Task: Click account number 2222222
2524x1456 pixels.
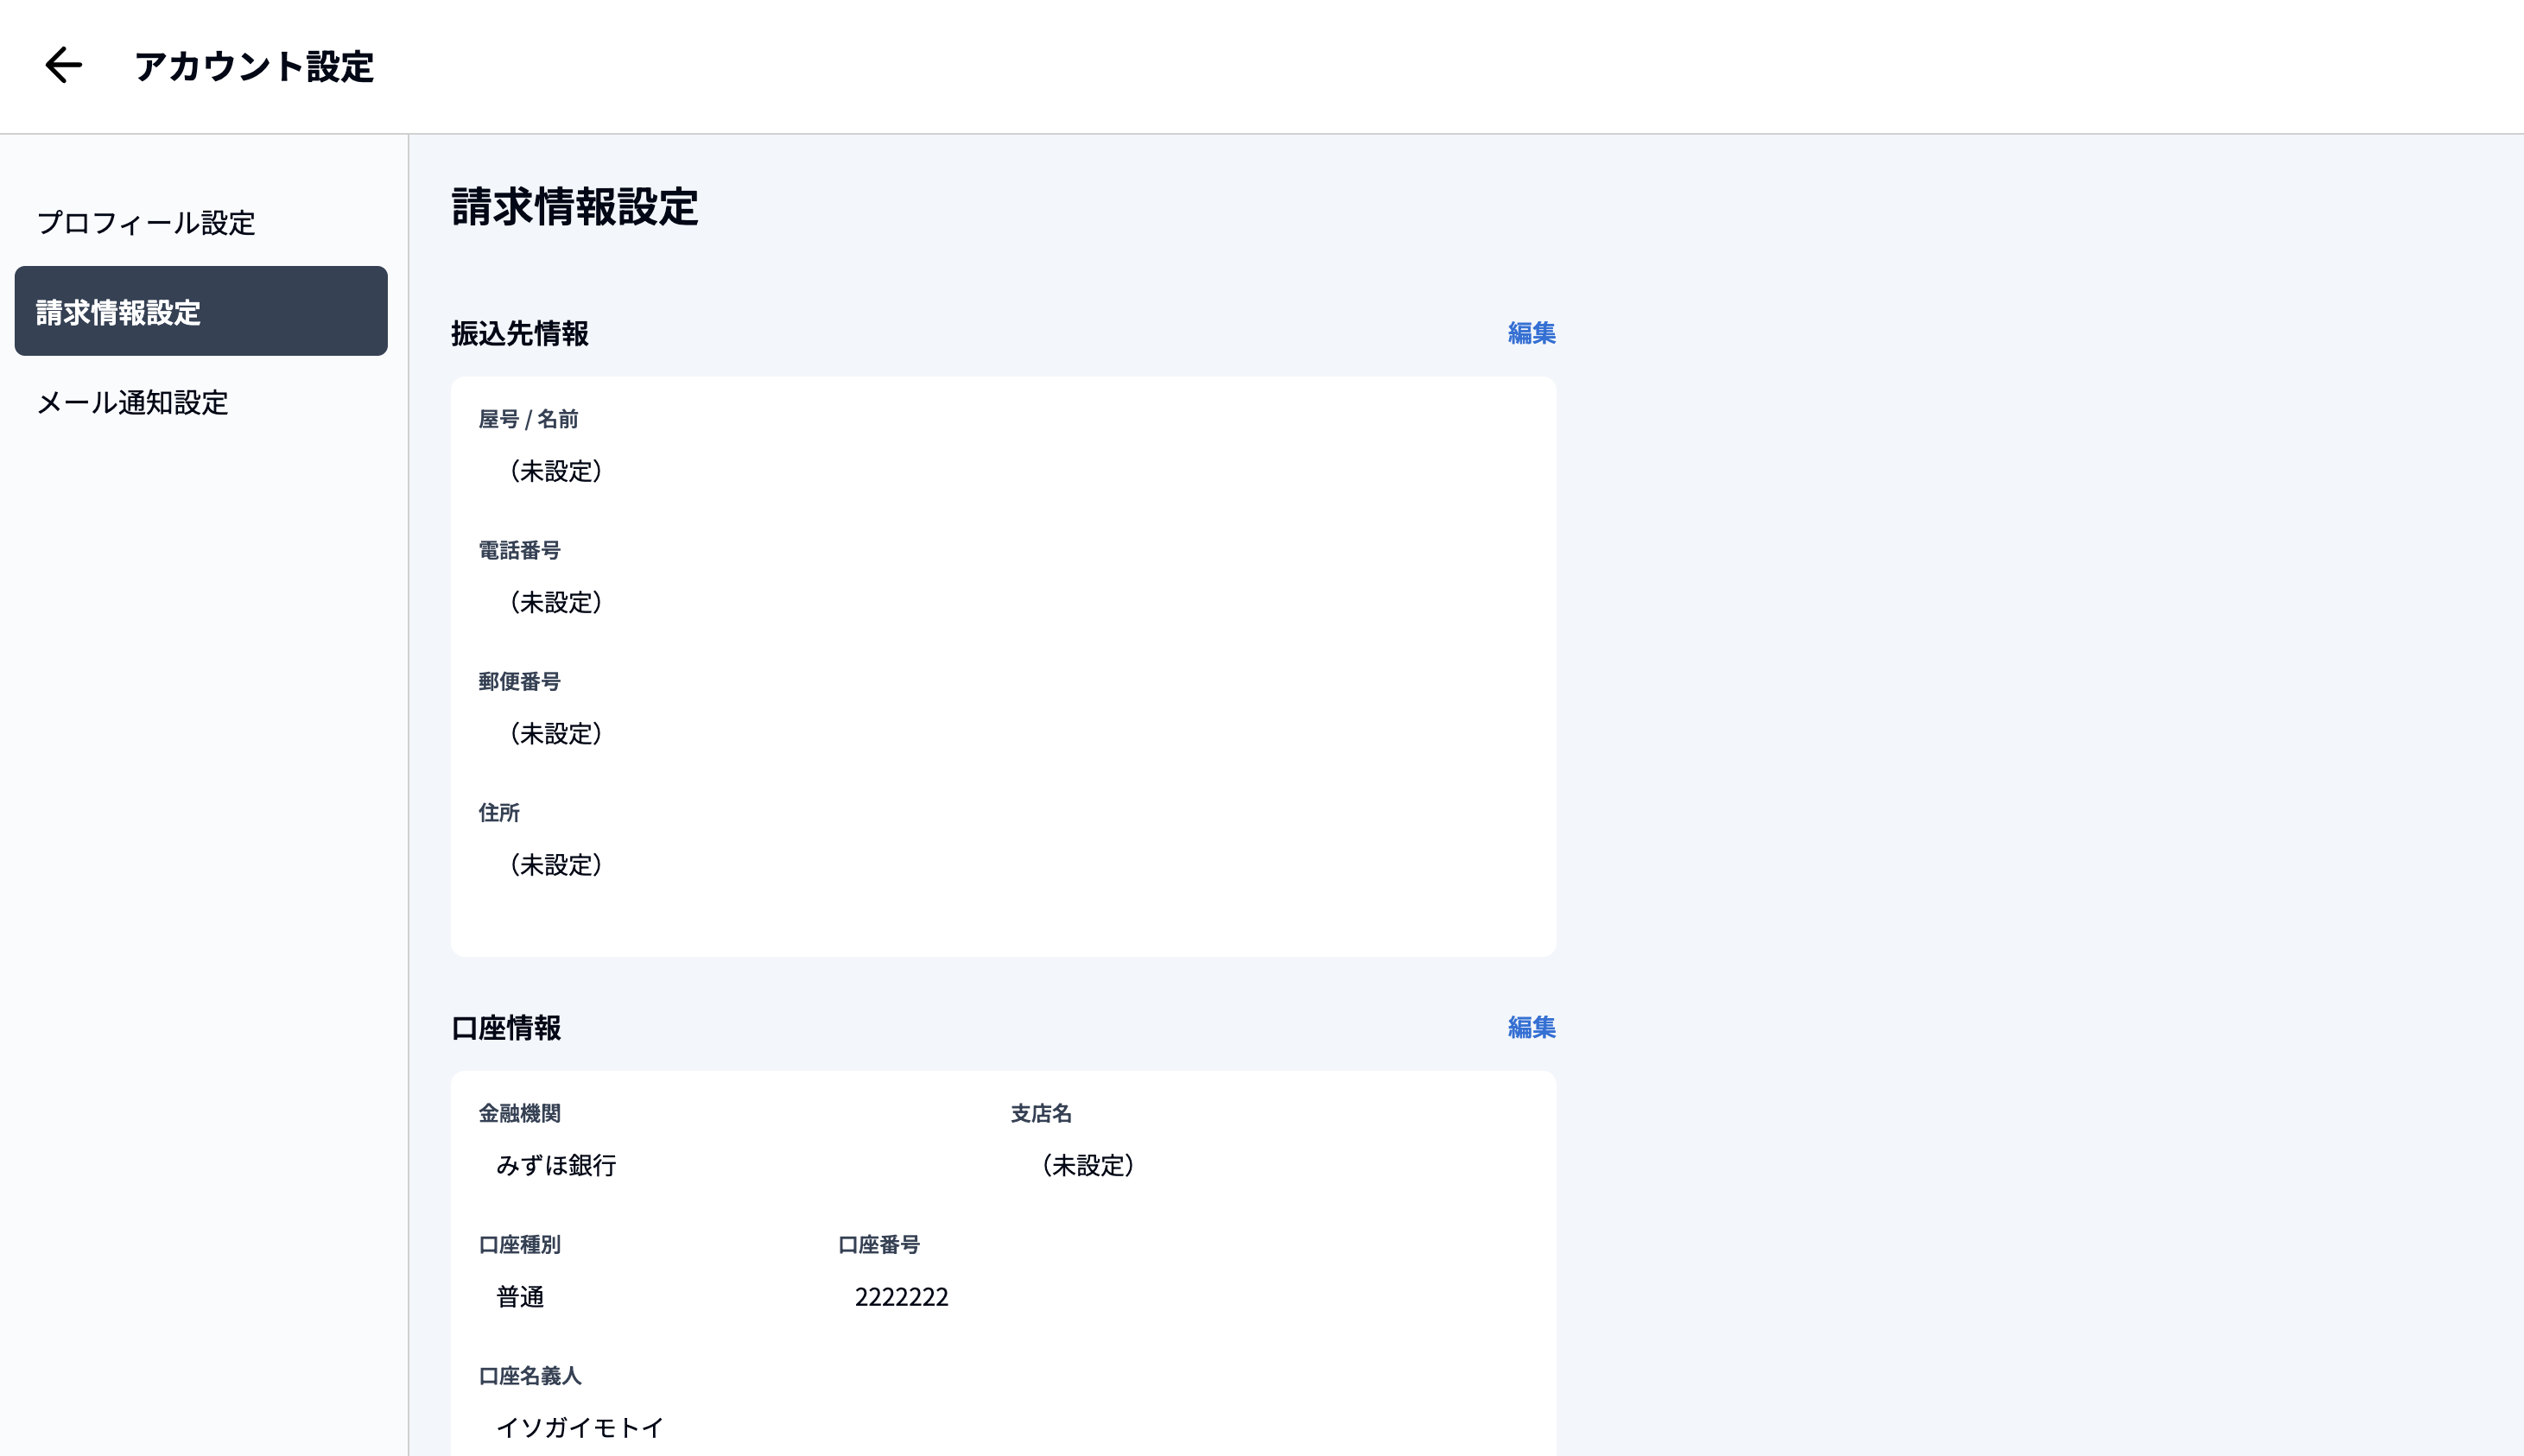Action: [x=901, y=1297]
